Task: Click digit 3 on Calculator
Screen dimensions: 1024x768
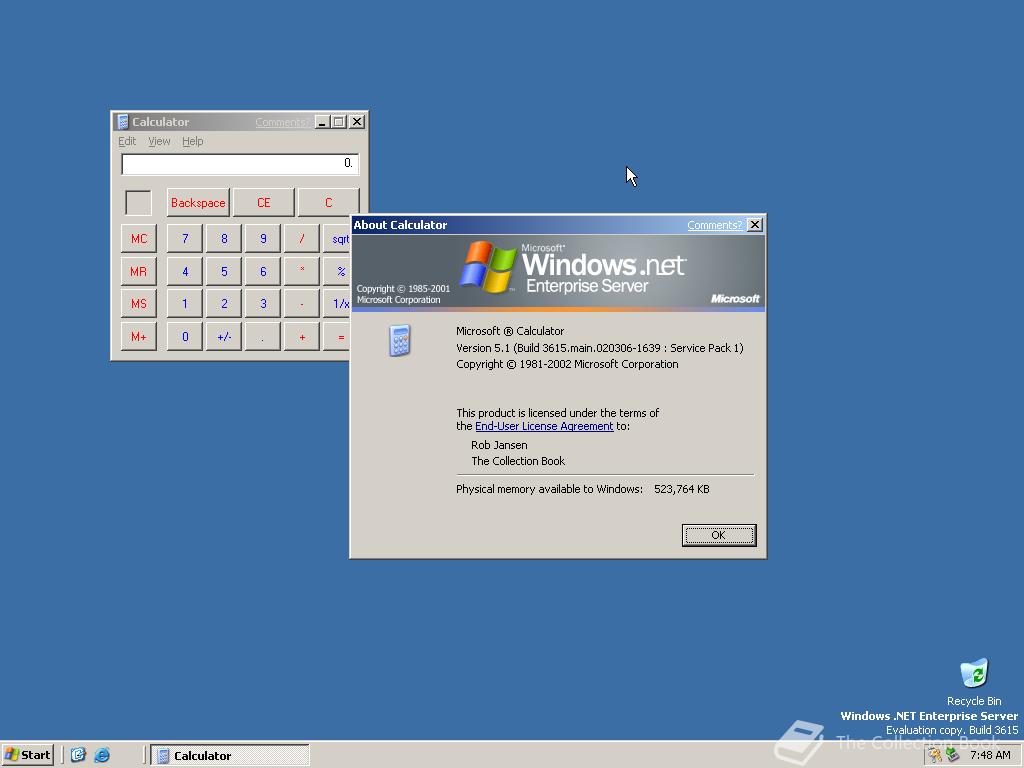Action: [263, 304]
